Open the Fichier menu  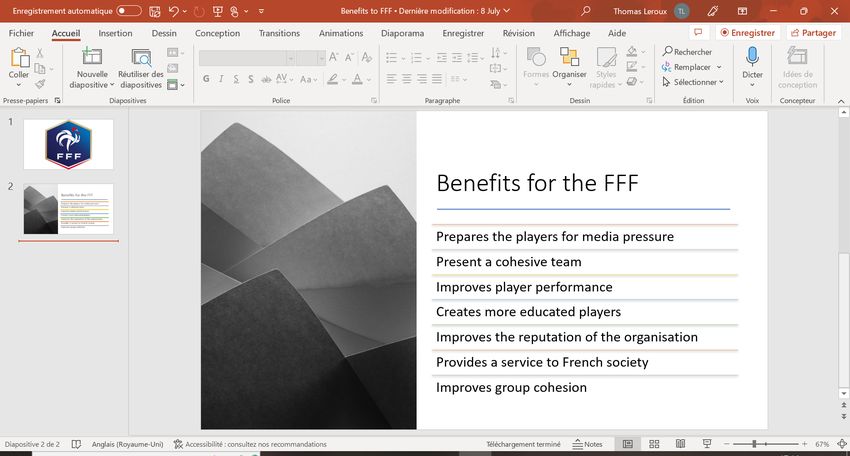tap(21, 33)
